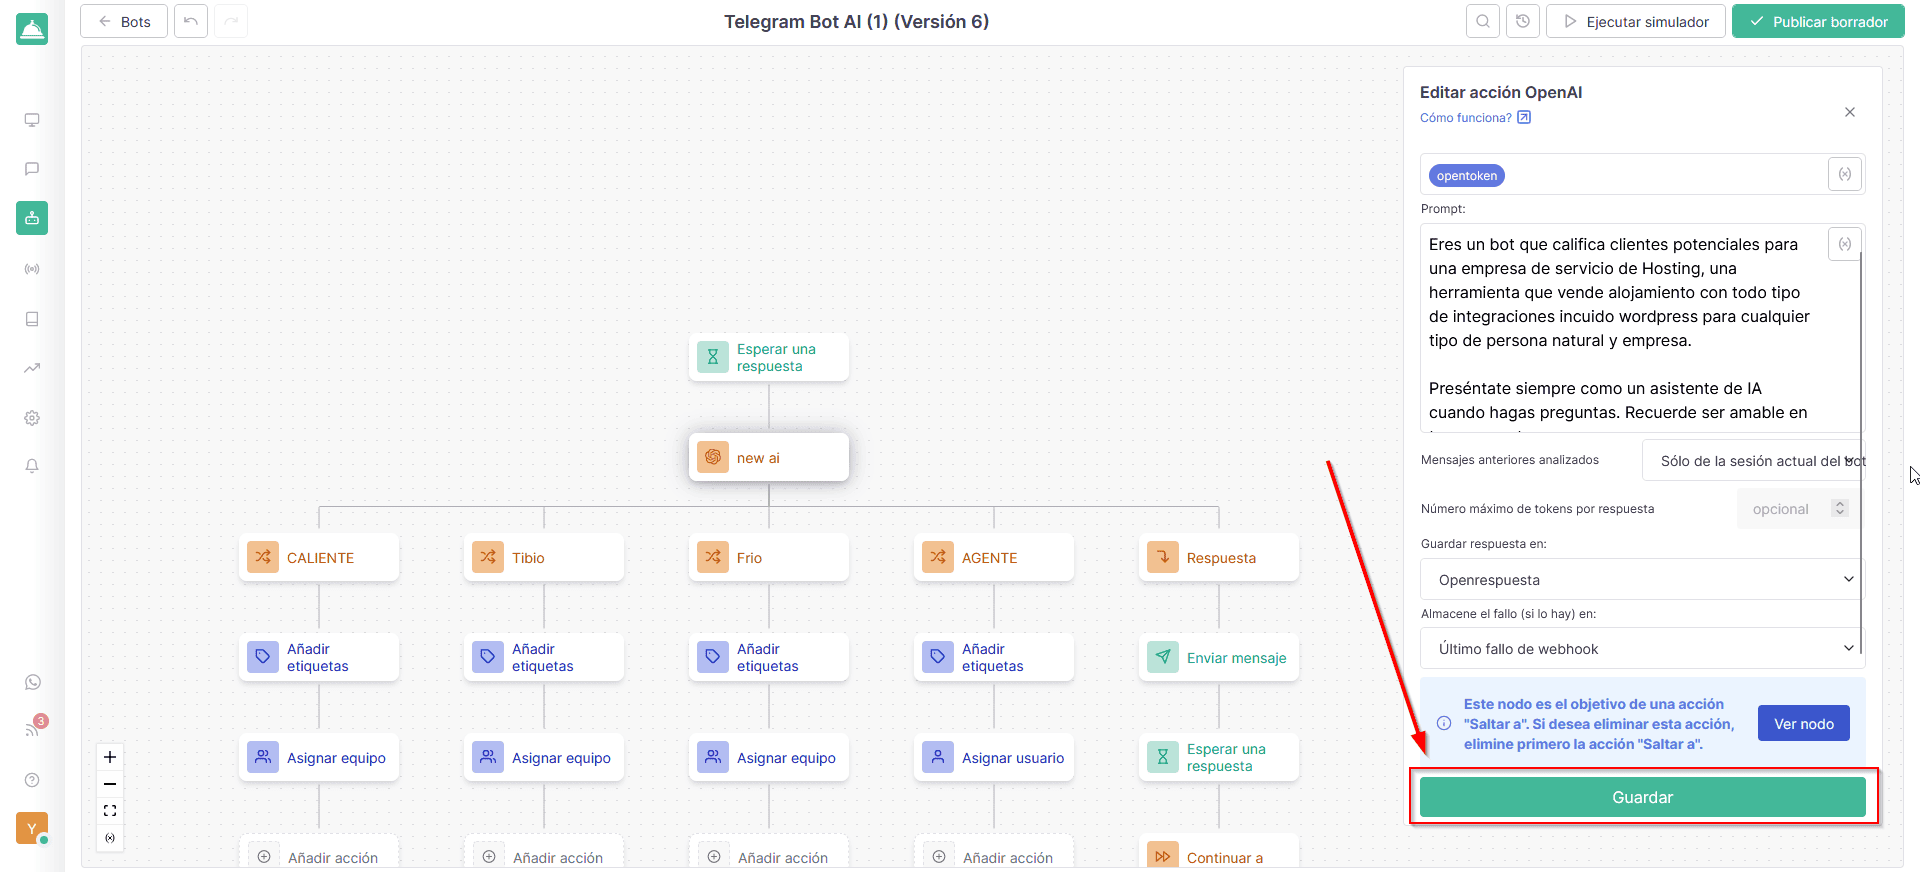
Task: Select Asignar equipo under CALIENTE
Action: tap(319, 757)
